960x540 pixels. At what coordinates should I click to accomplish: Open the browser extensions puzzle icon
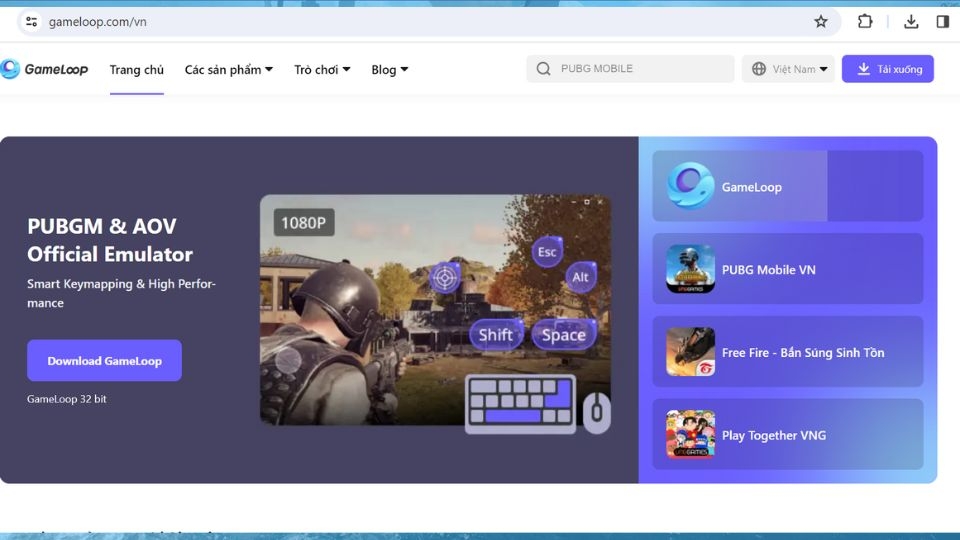click(864, 21)
